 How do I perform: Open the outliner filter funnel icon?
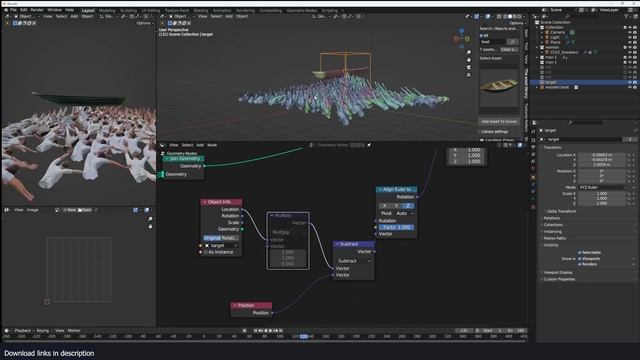tap(626, 16)
